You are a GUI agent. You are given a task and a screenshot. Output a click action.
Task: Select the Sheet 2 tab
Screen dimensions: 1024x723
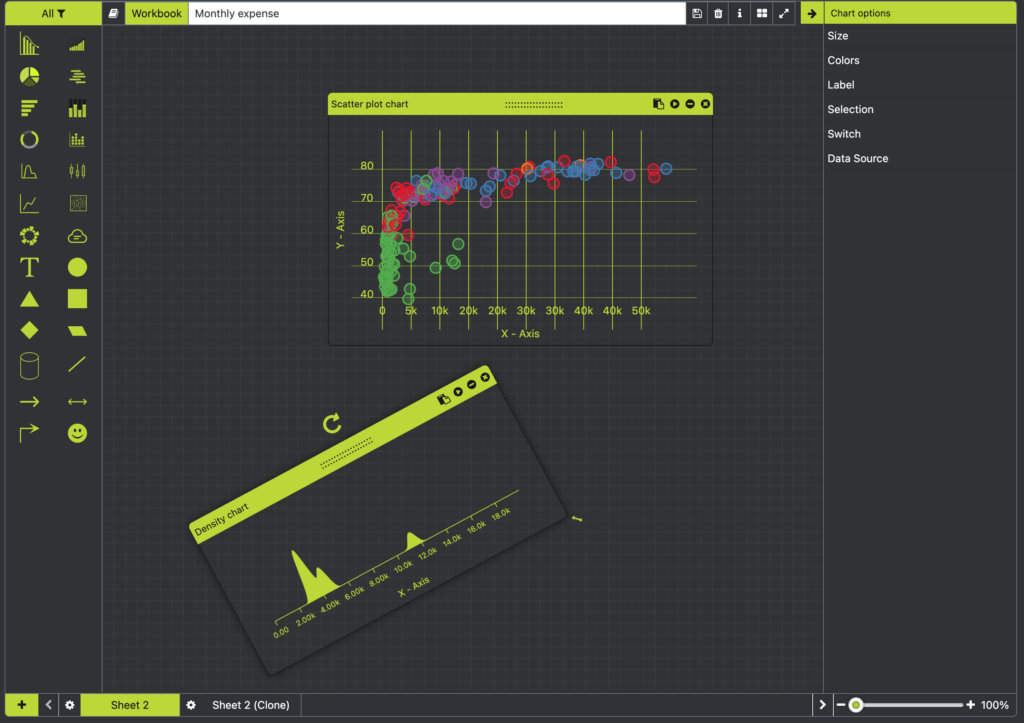(x=129, y=705)
